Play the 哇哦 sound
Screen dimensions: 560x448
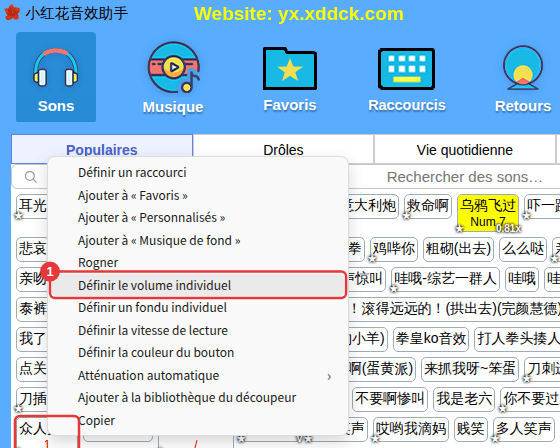(522, 279)
